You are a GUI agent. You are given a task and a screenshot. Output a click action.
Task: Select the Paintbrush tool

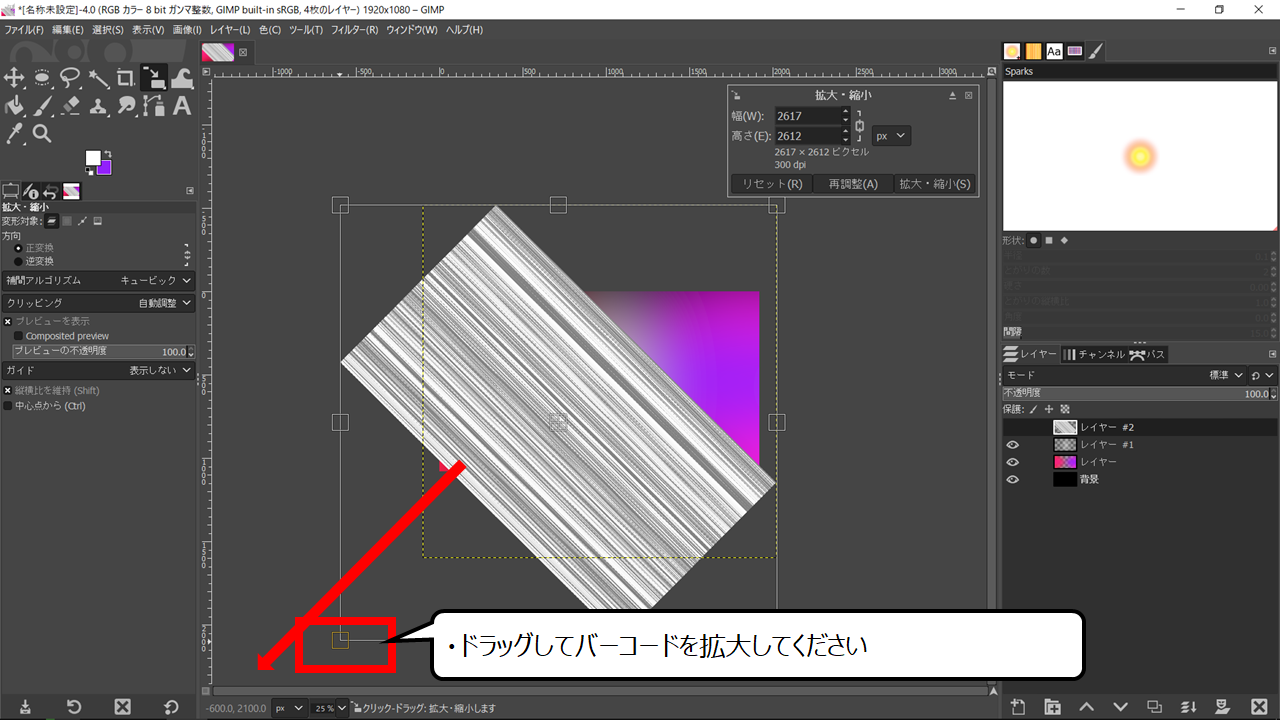click(x=42, y=106)
